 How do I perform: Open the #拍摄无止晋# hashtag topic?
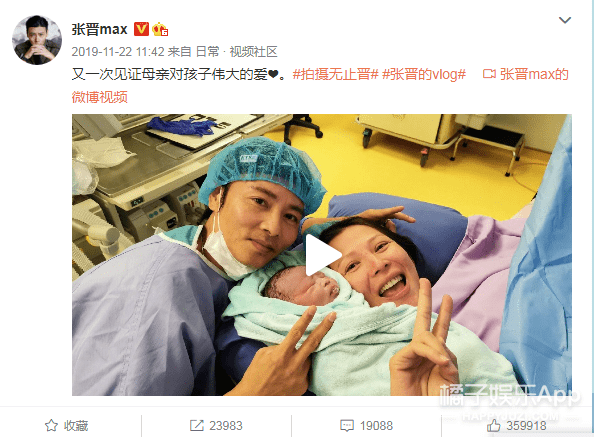[335, 74]
